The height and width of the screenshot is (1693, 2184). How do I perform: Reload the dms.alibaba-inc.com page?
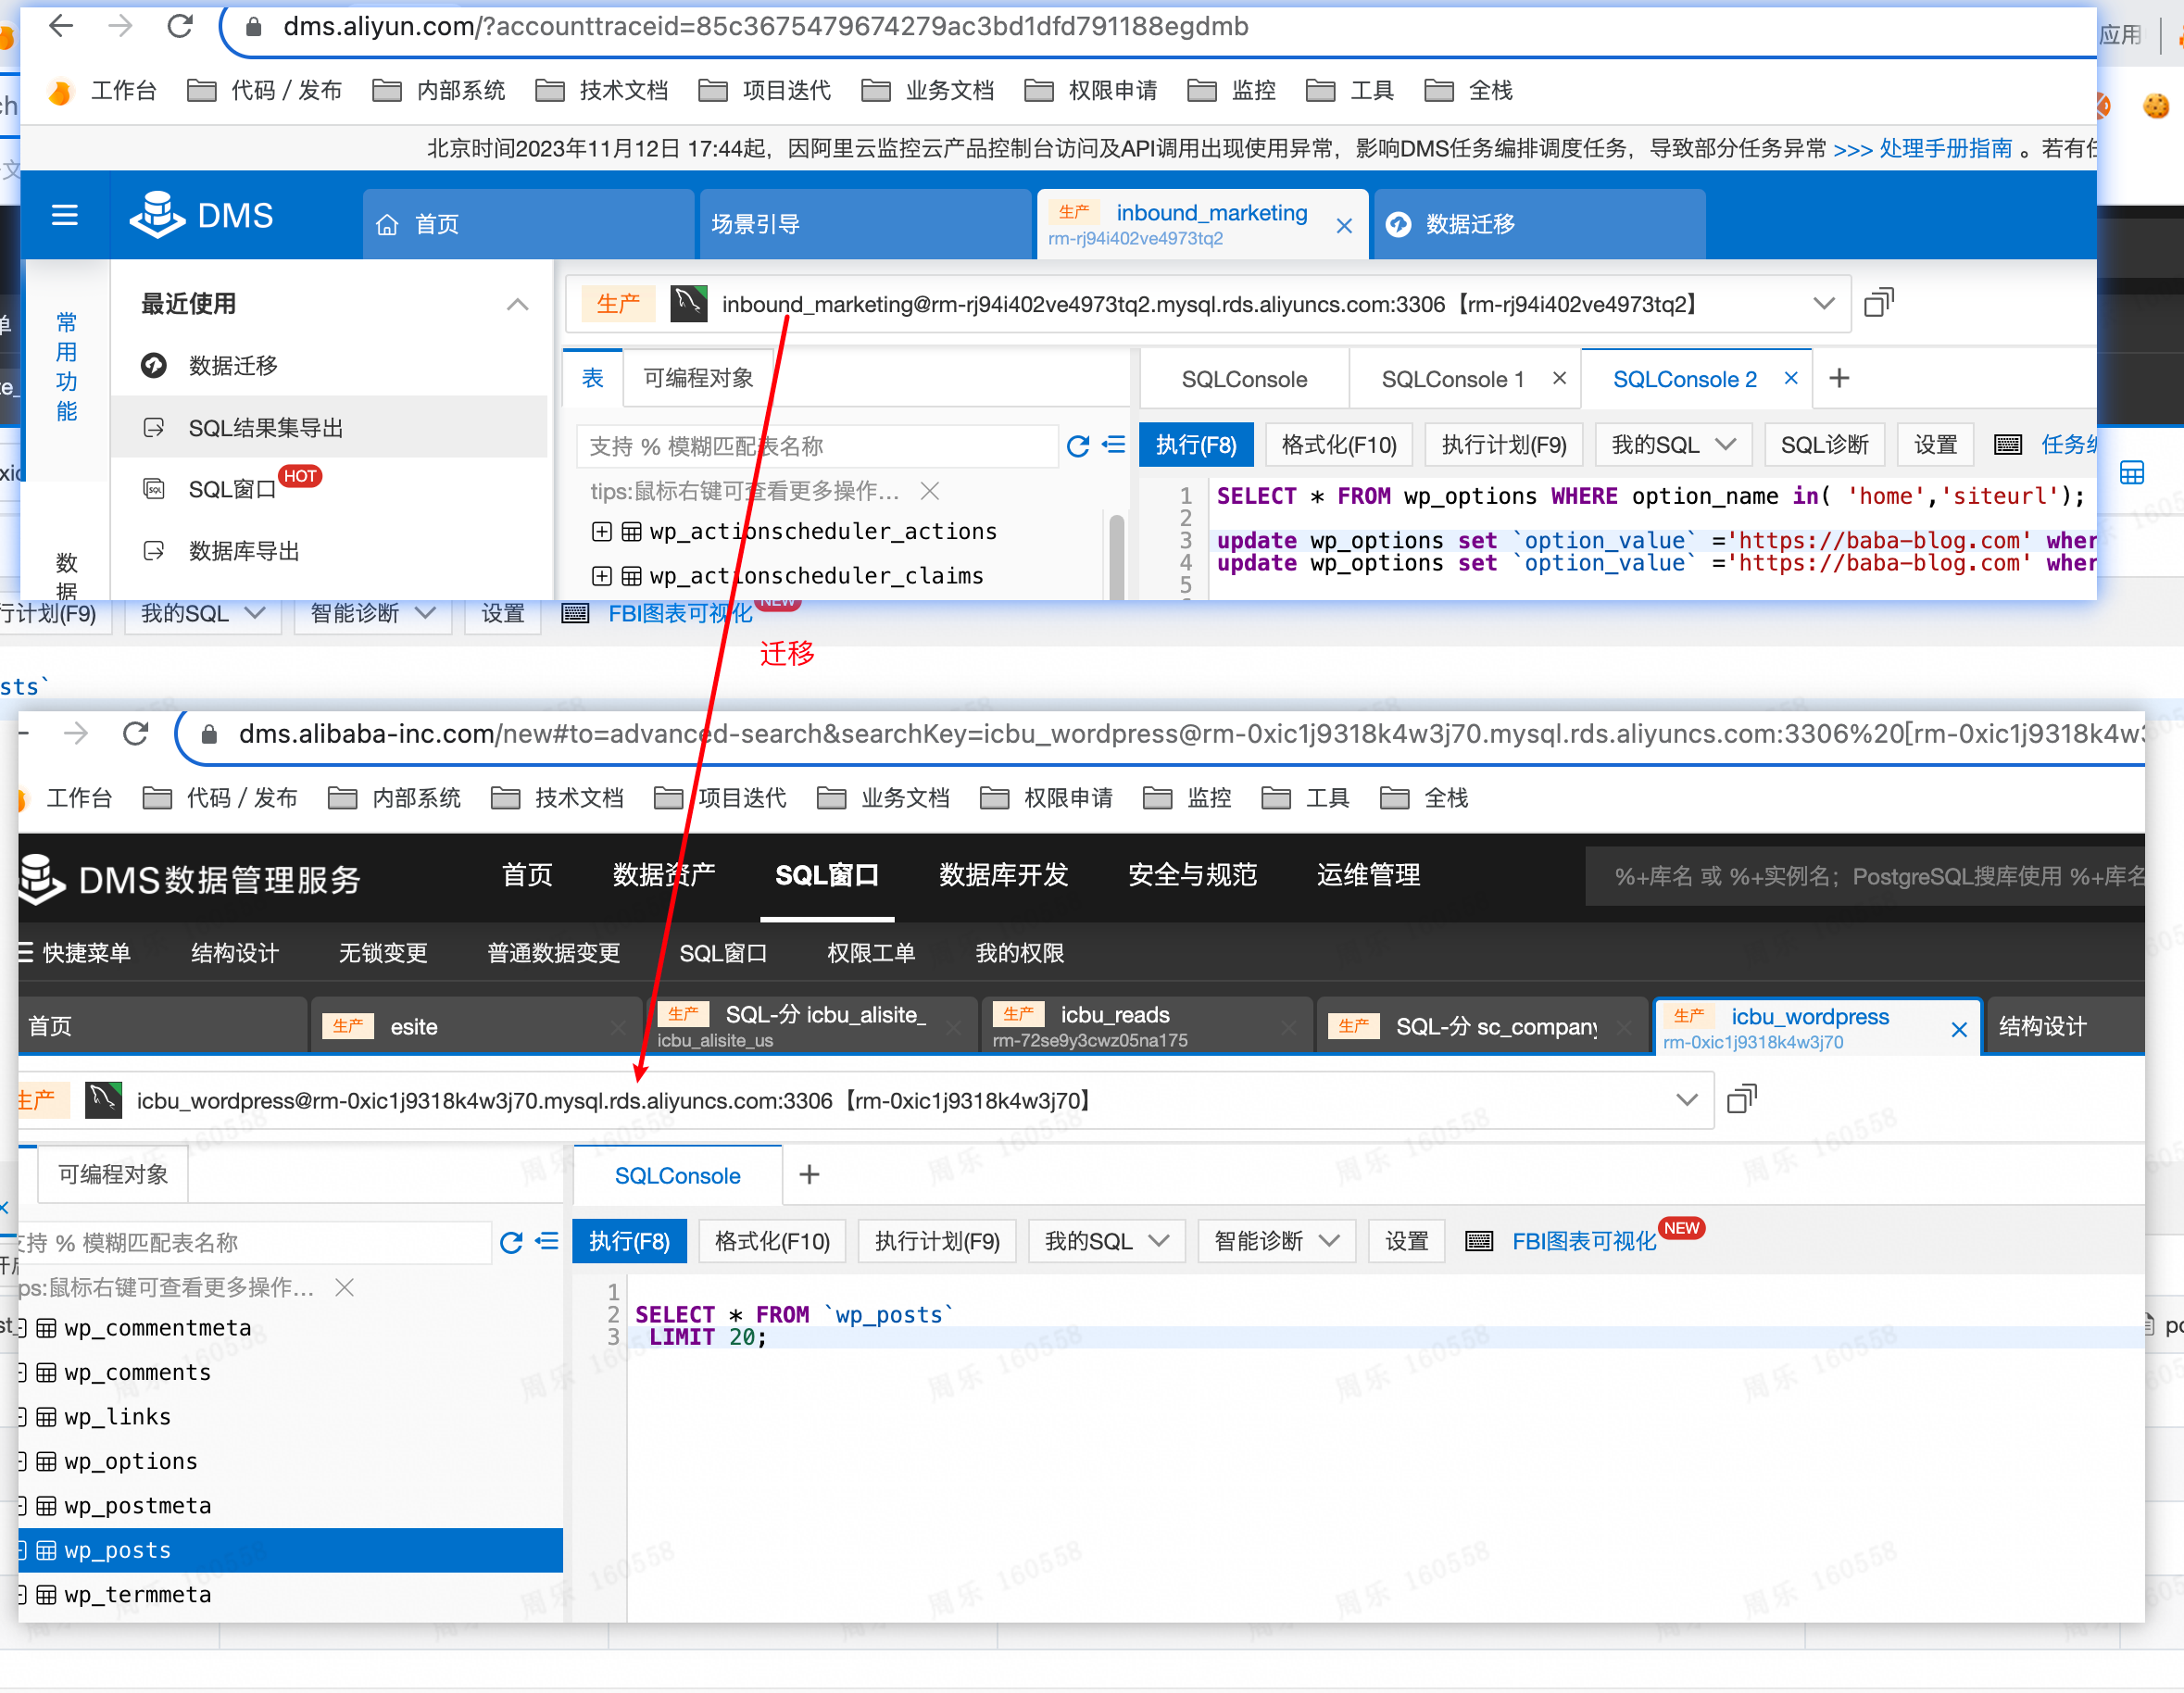click(136, 734)
